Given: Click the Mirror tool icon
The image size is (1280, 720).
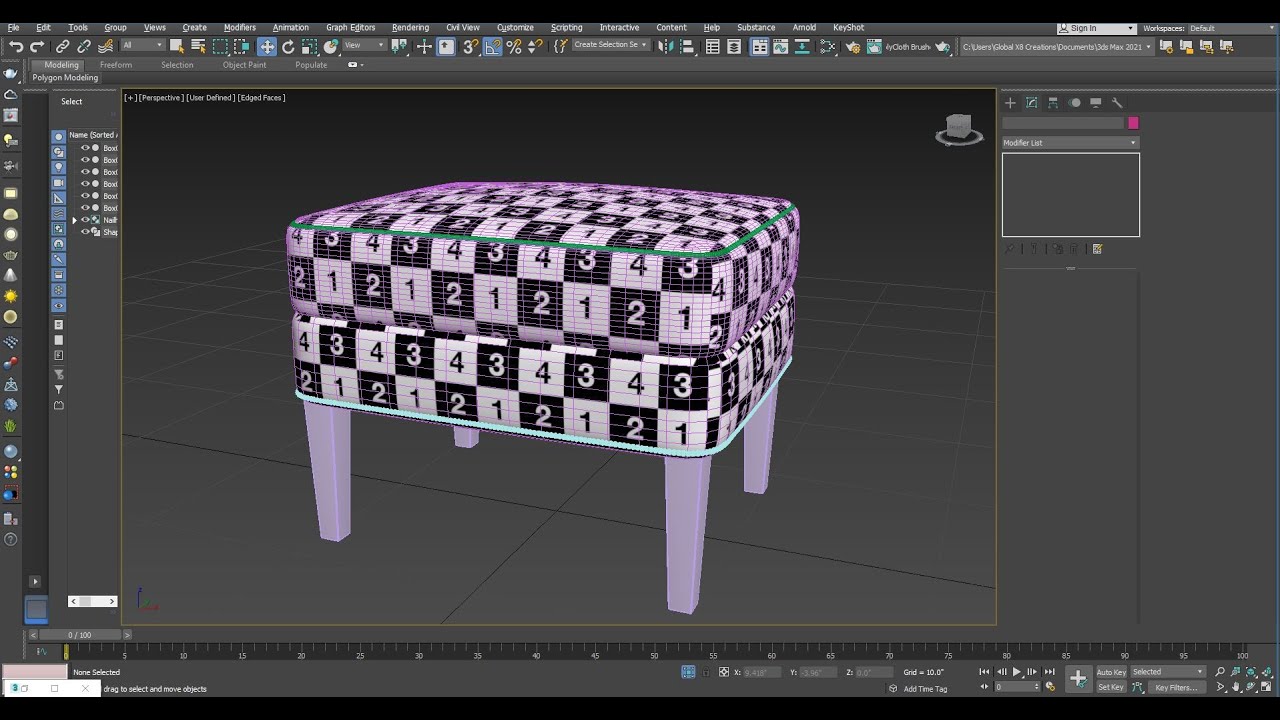Looking at the screenshot, I should [664, 46].
